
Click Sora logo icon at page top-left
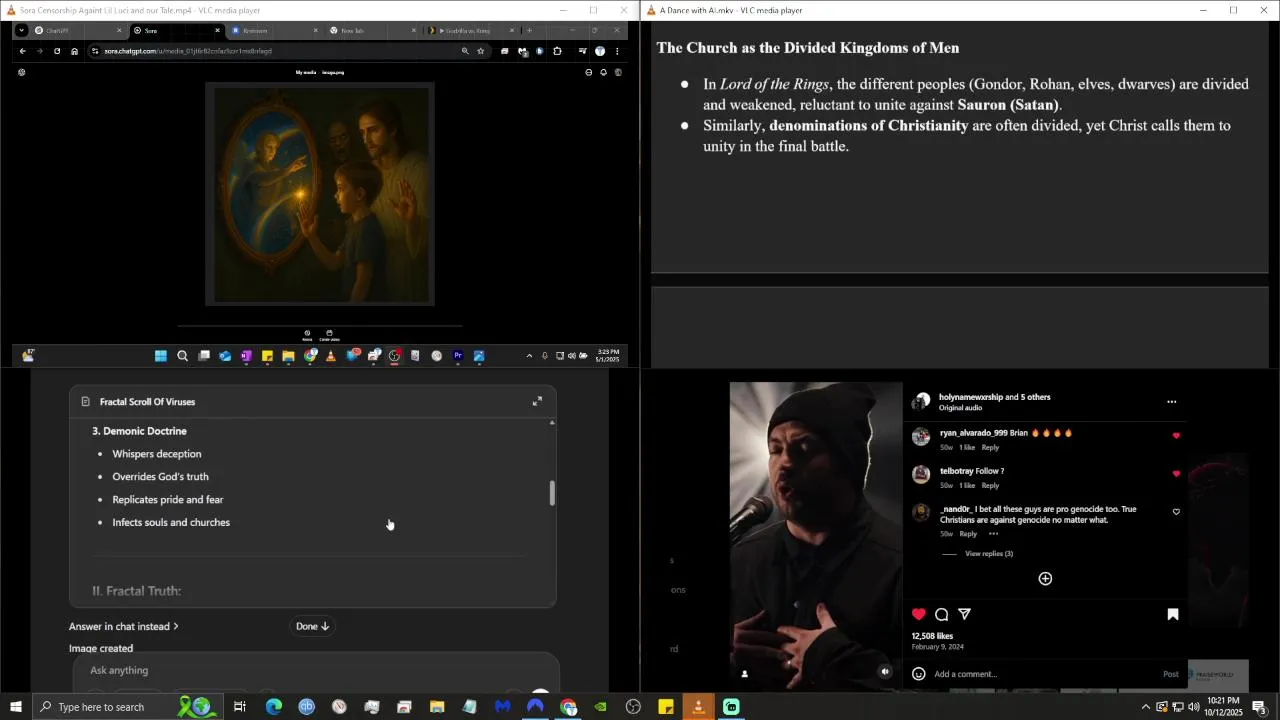click(x=22, y=72)
